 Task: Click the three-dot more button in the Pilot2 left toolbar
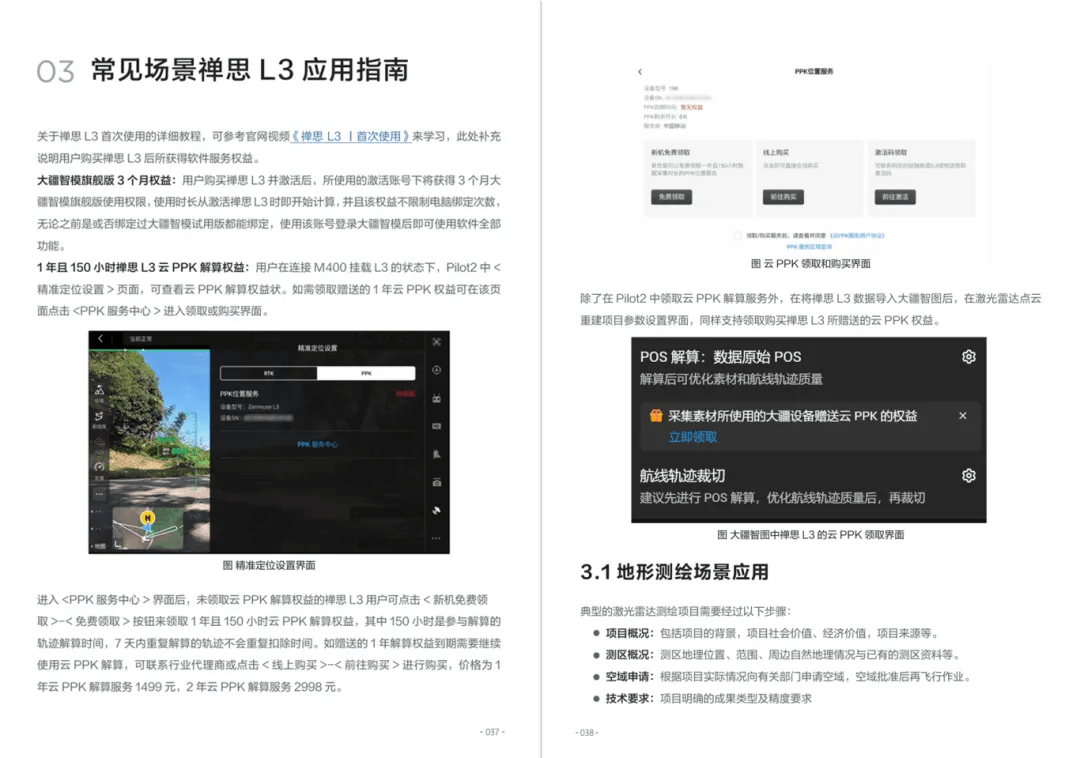coord(99,494)
